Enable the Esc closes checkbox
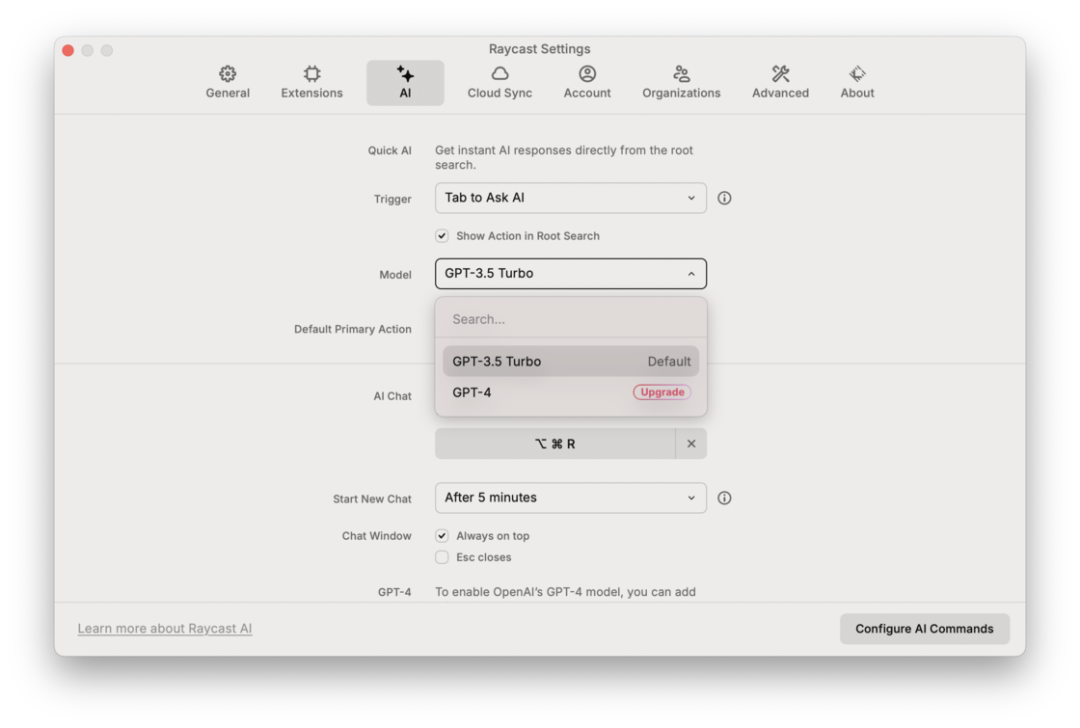The image size is (1080, 728). 442,557
